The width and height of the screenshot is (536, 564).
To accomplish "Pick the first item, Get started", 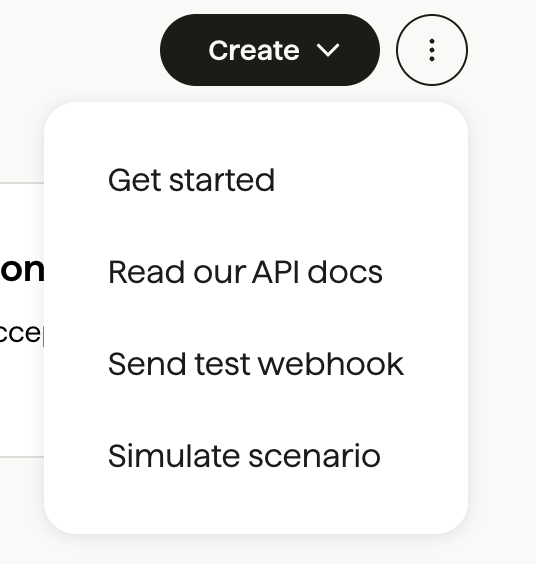I will click(256, 180).
